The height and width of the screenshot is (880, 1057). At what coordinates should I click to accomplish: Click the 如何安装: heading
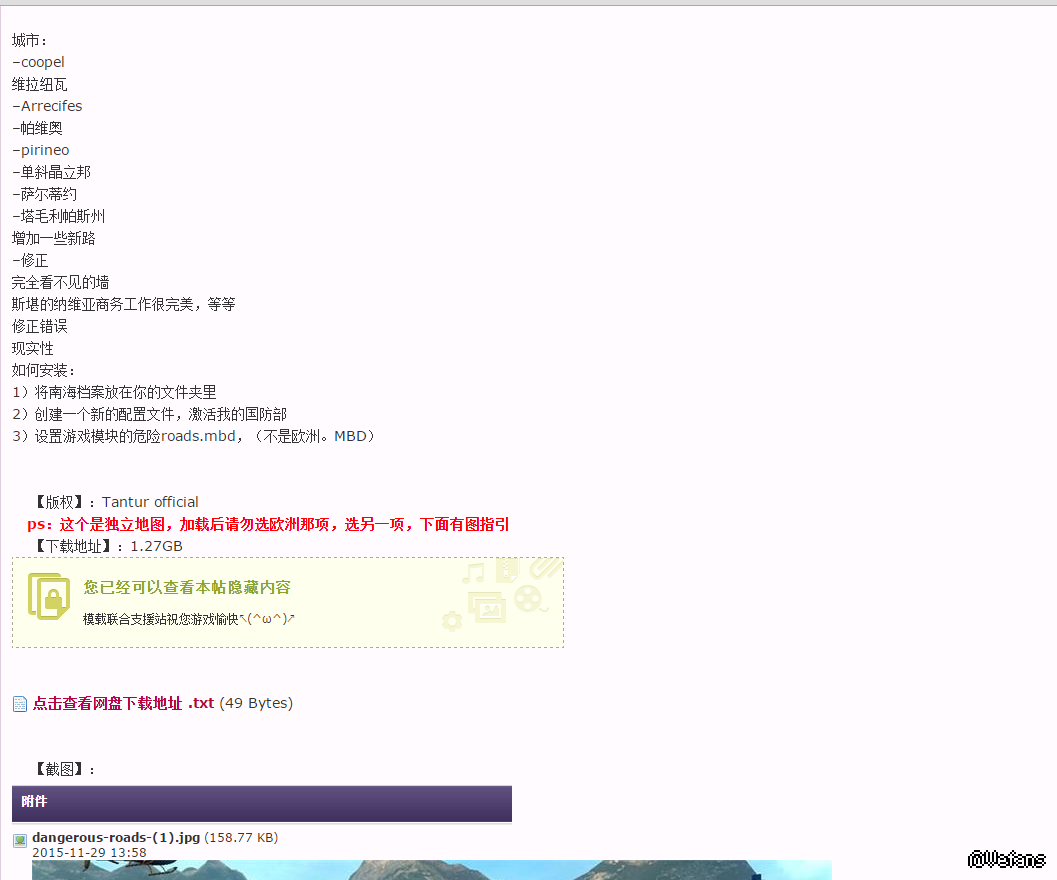44,370
